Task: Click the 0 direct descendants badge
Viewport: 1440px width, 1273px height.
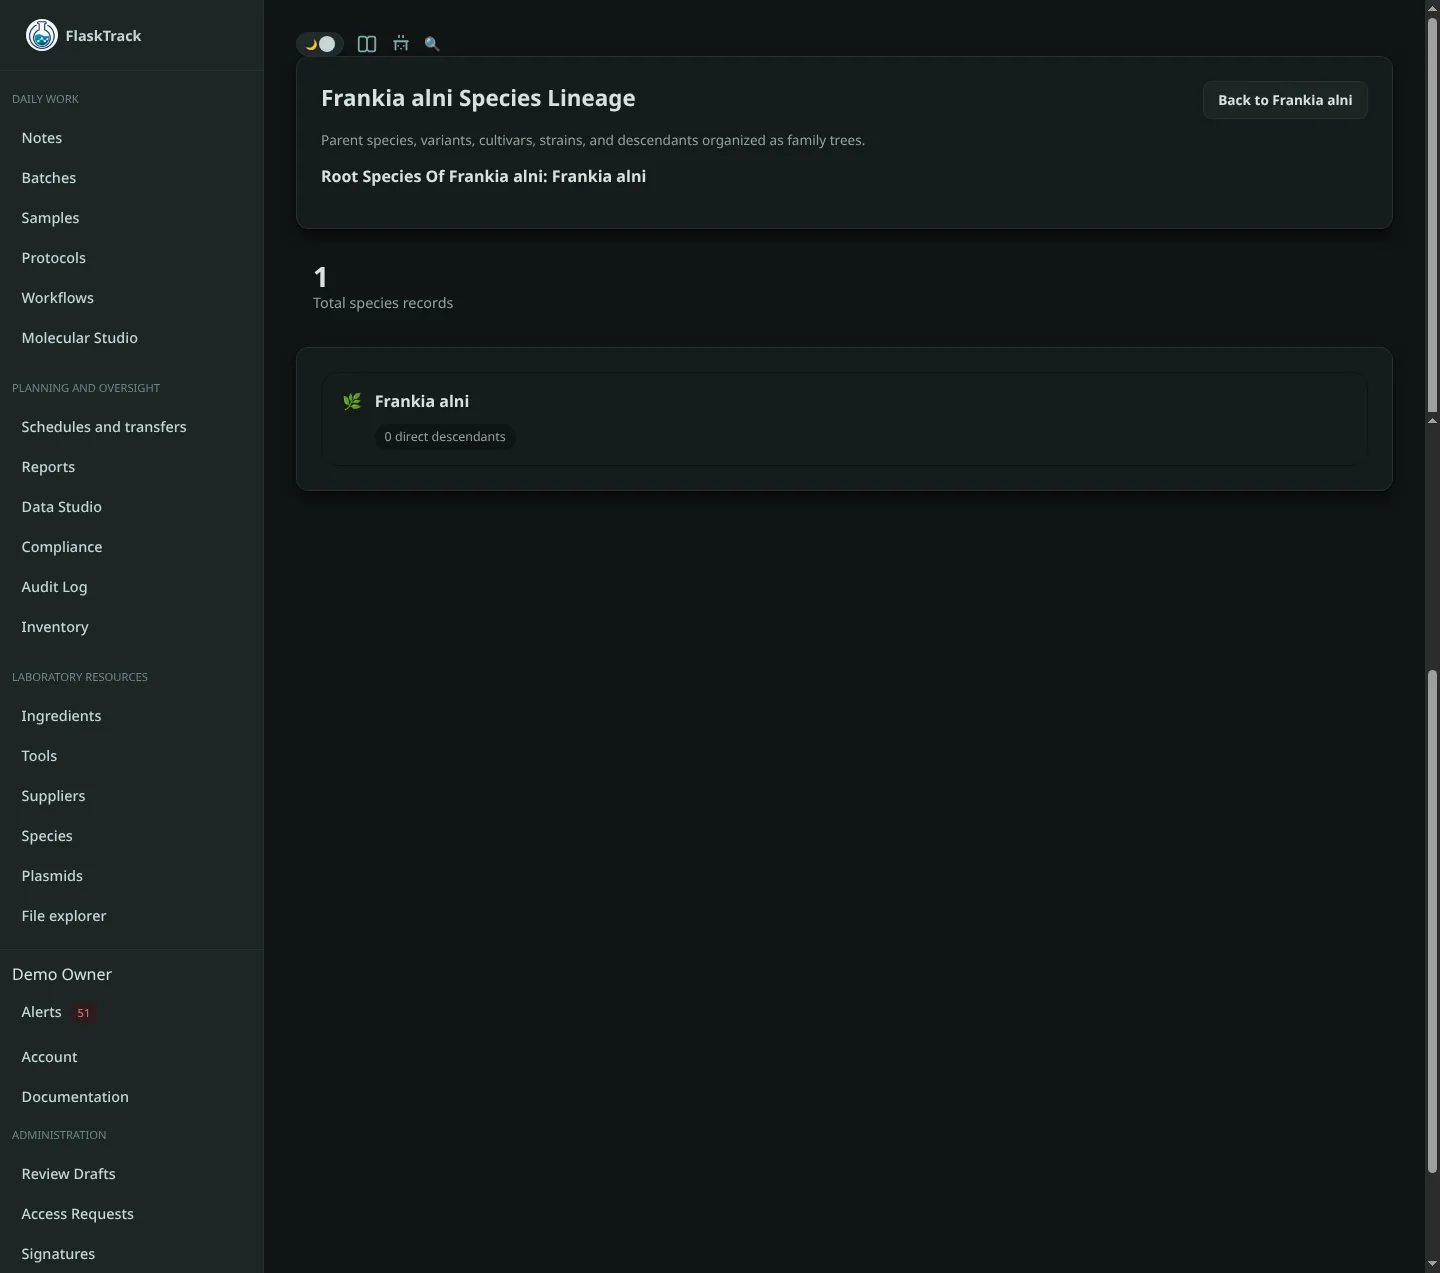Action: tap(445, 437)
